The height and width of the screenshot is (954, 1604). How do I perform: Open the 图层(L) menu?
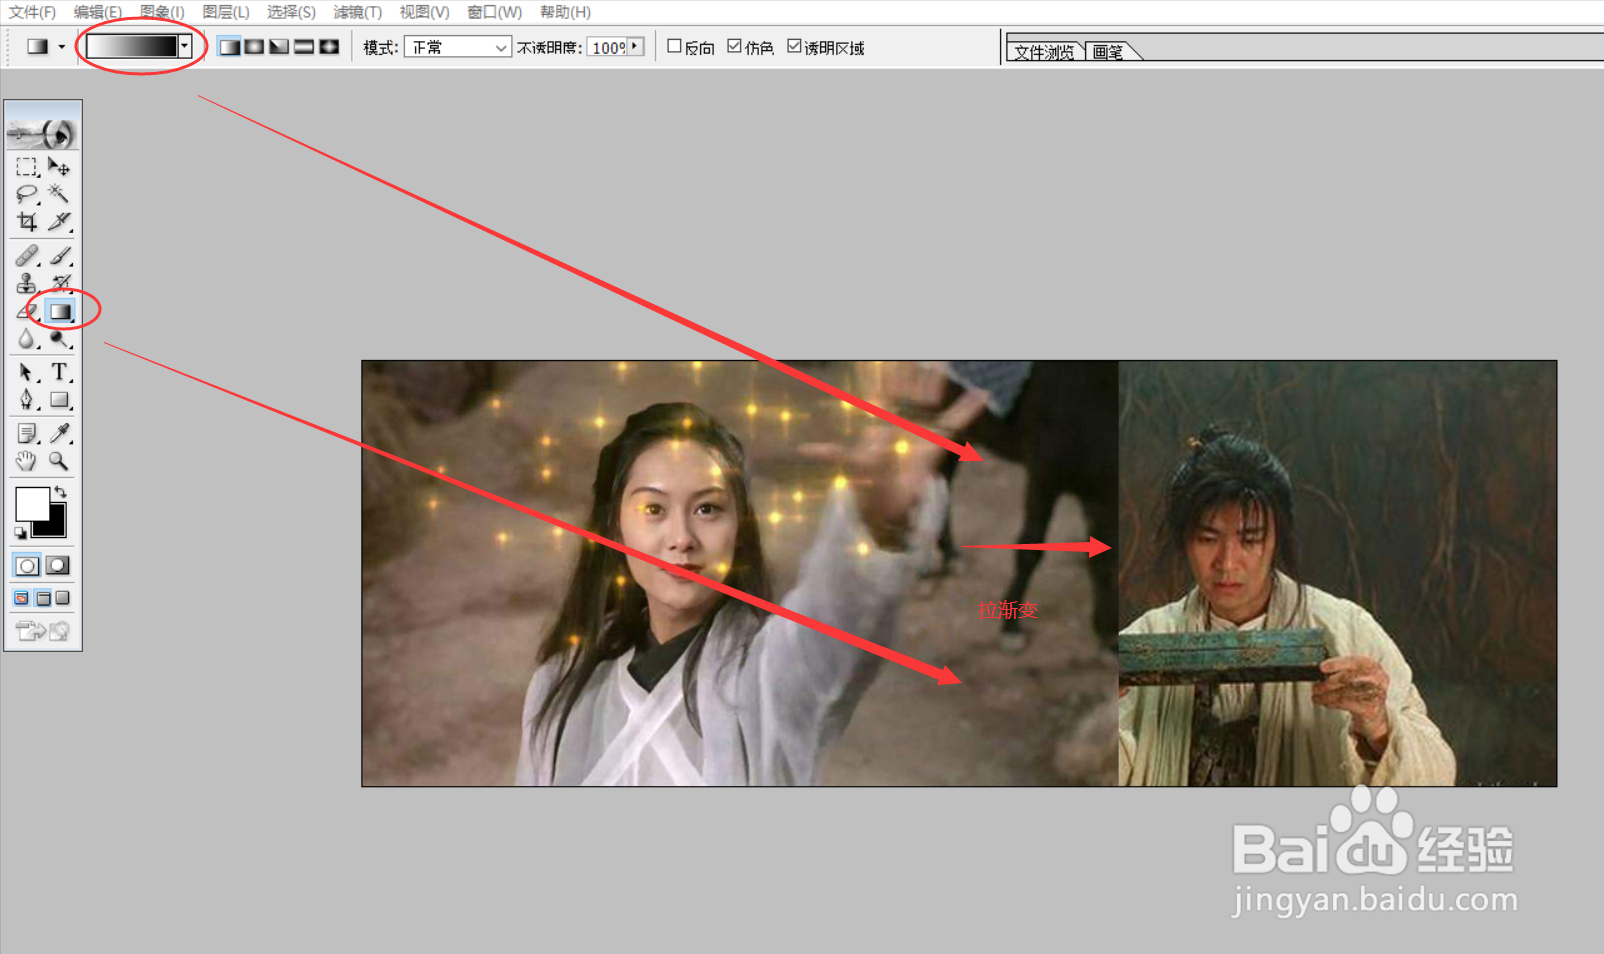tap(226, 12)
